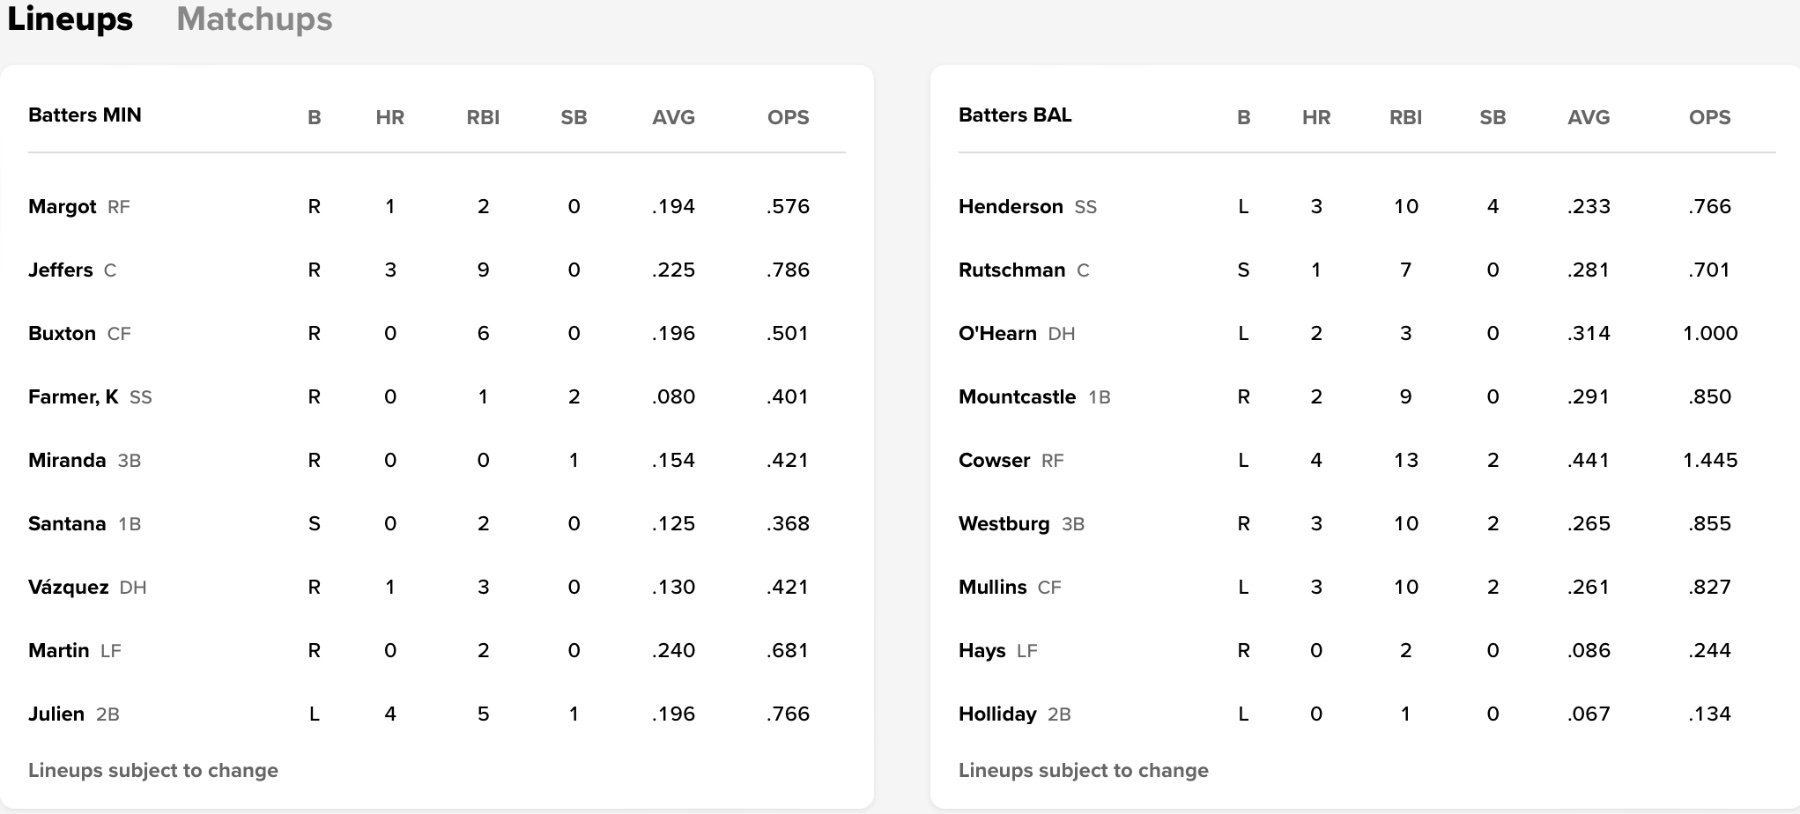This screenshot has width=1800, height=814.
Task: Open Cowser's player profile
Action: point(994,461)
